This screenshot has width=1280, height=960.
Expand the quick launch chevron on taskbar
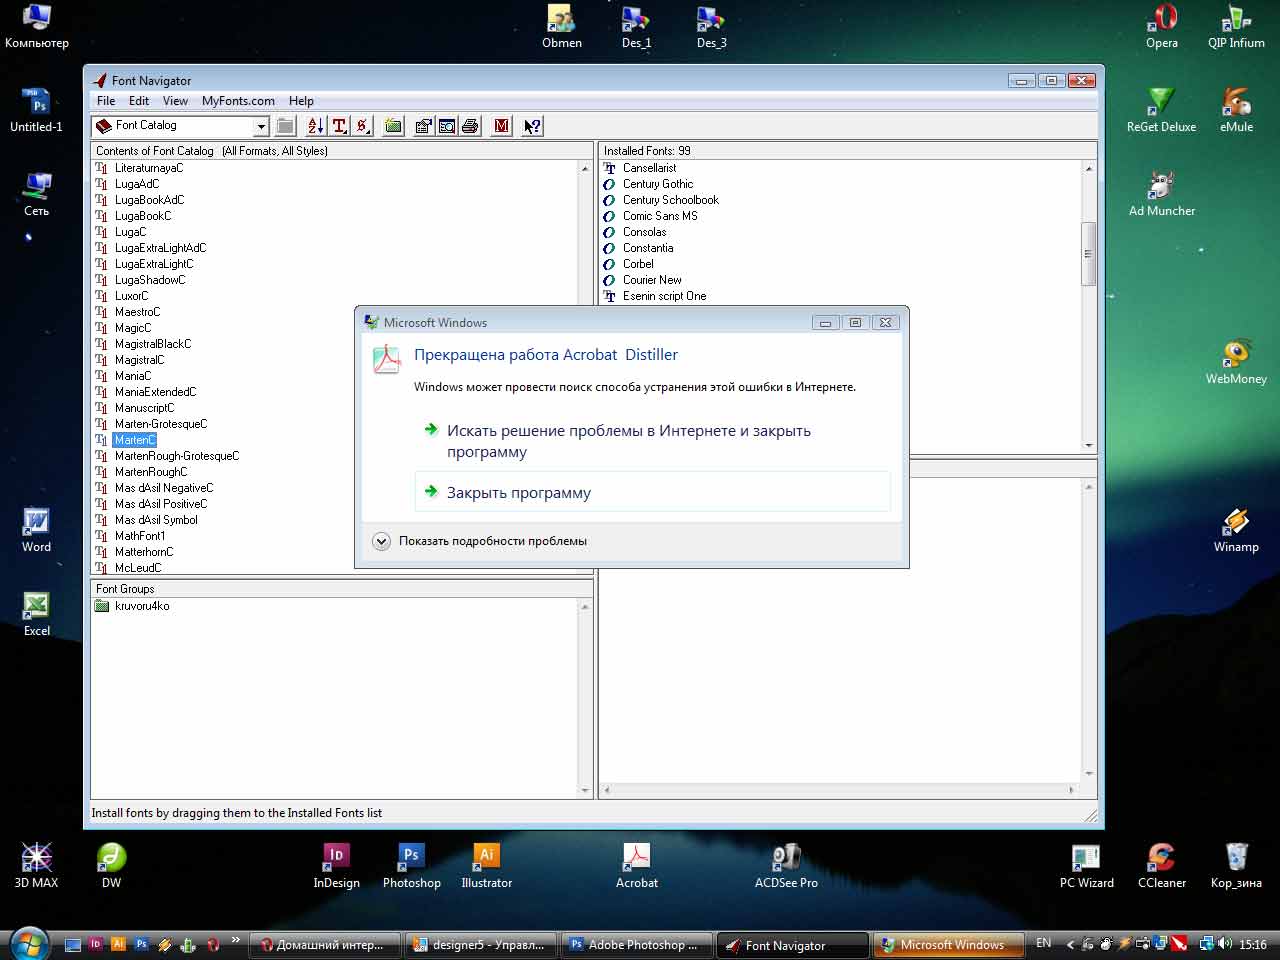click(x=235, y=940)
